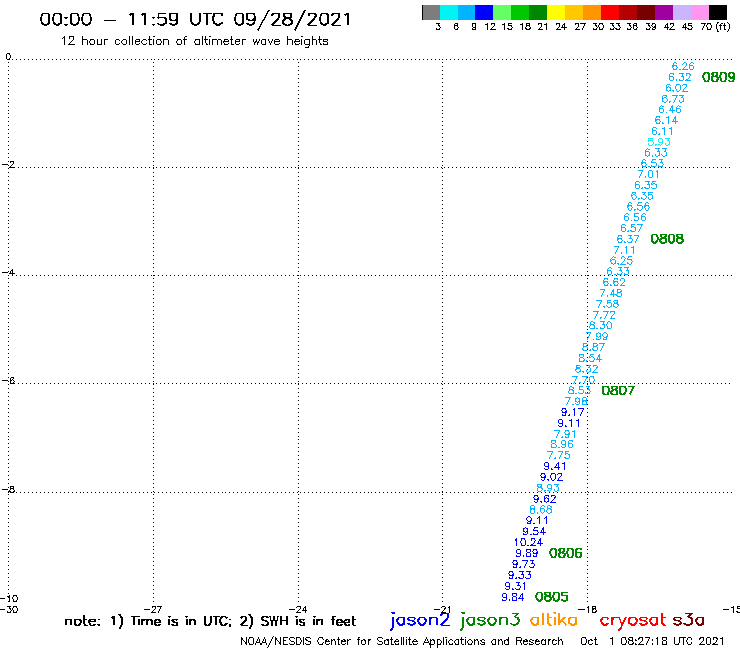Click the wave height value 8.66

coord(541,509)
